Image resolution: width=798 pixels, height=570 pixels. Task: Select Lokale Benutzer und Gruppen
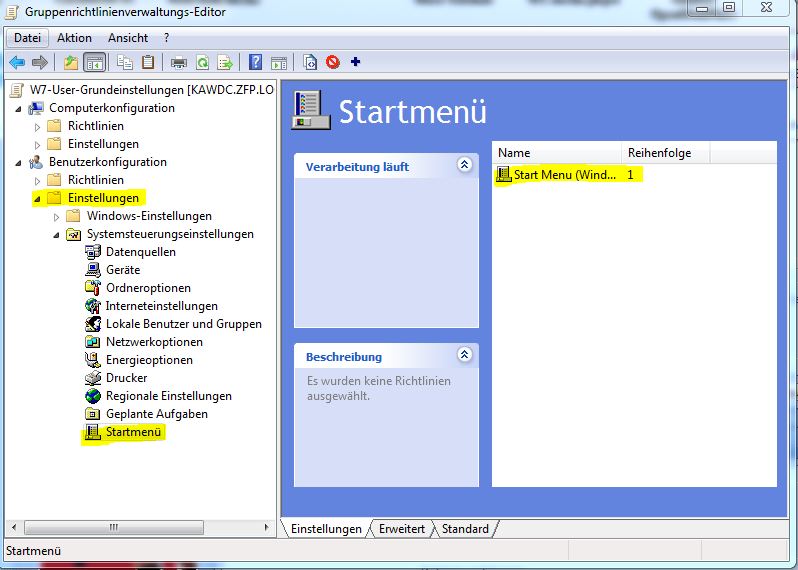[x=183, y=324]
